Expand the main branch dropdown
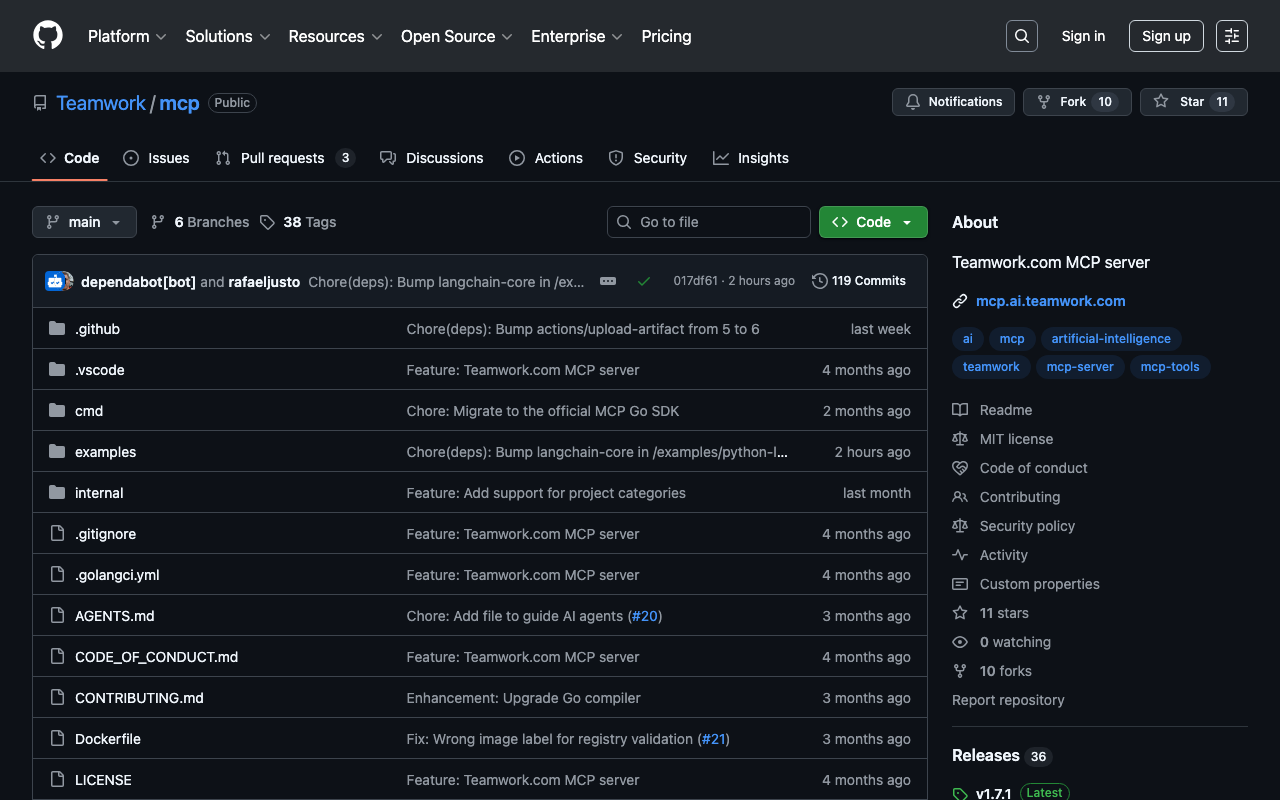The width and height of the screenshot is (1280, 800). [84, 222]
